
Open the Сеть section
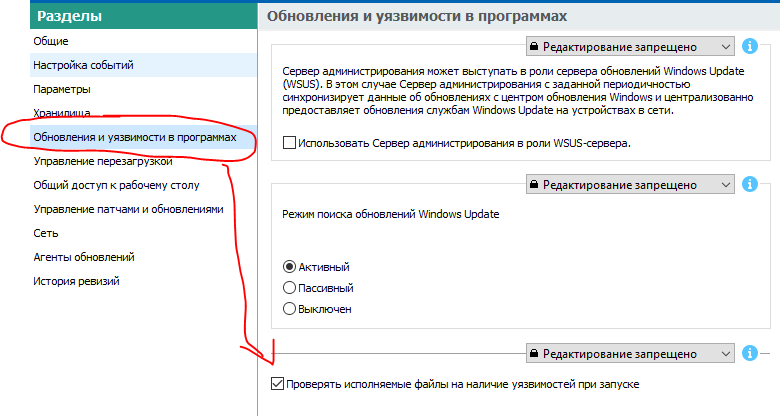point(143,233)
